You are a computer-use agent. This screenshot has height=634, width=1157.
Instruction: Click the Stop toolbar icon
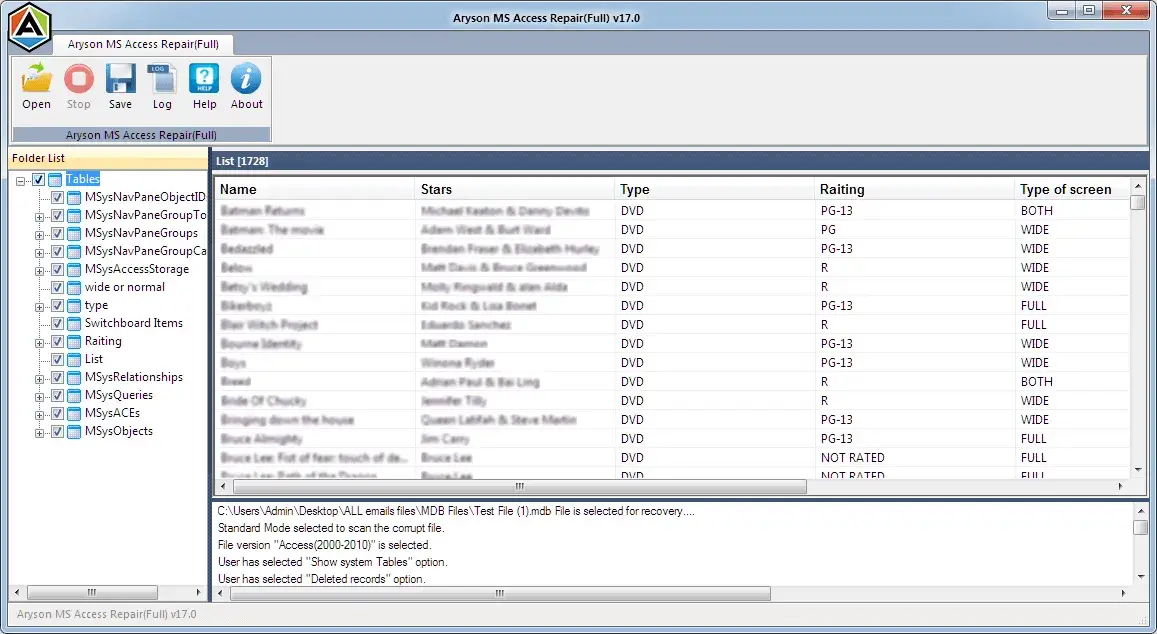78,78
